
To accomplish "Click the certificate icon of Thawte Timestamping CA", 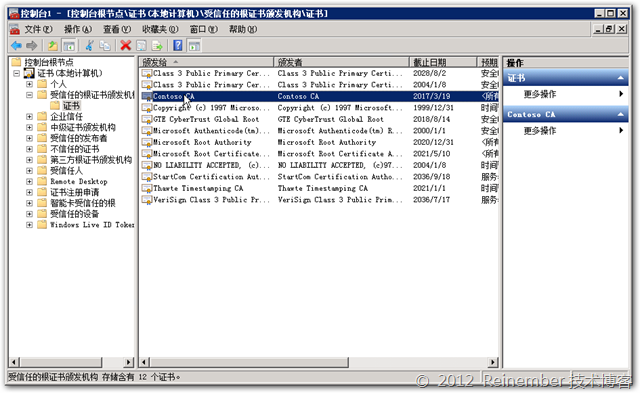I will click(x=146, y=189).
